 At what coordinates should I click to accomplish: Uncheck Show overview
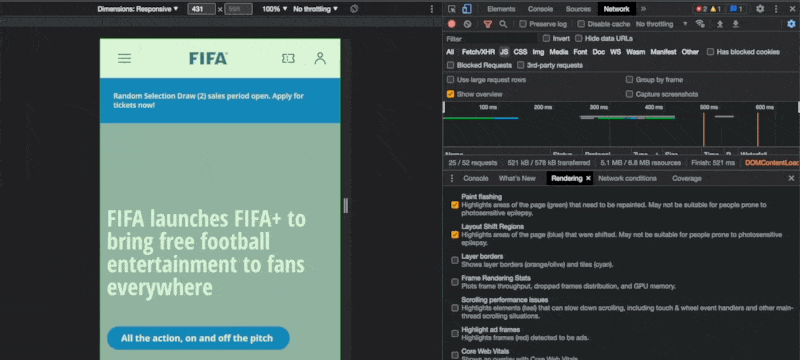point(451,94)
